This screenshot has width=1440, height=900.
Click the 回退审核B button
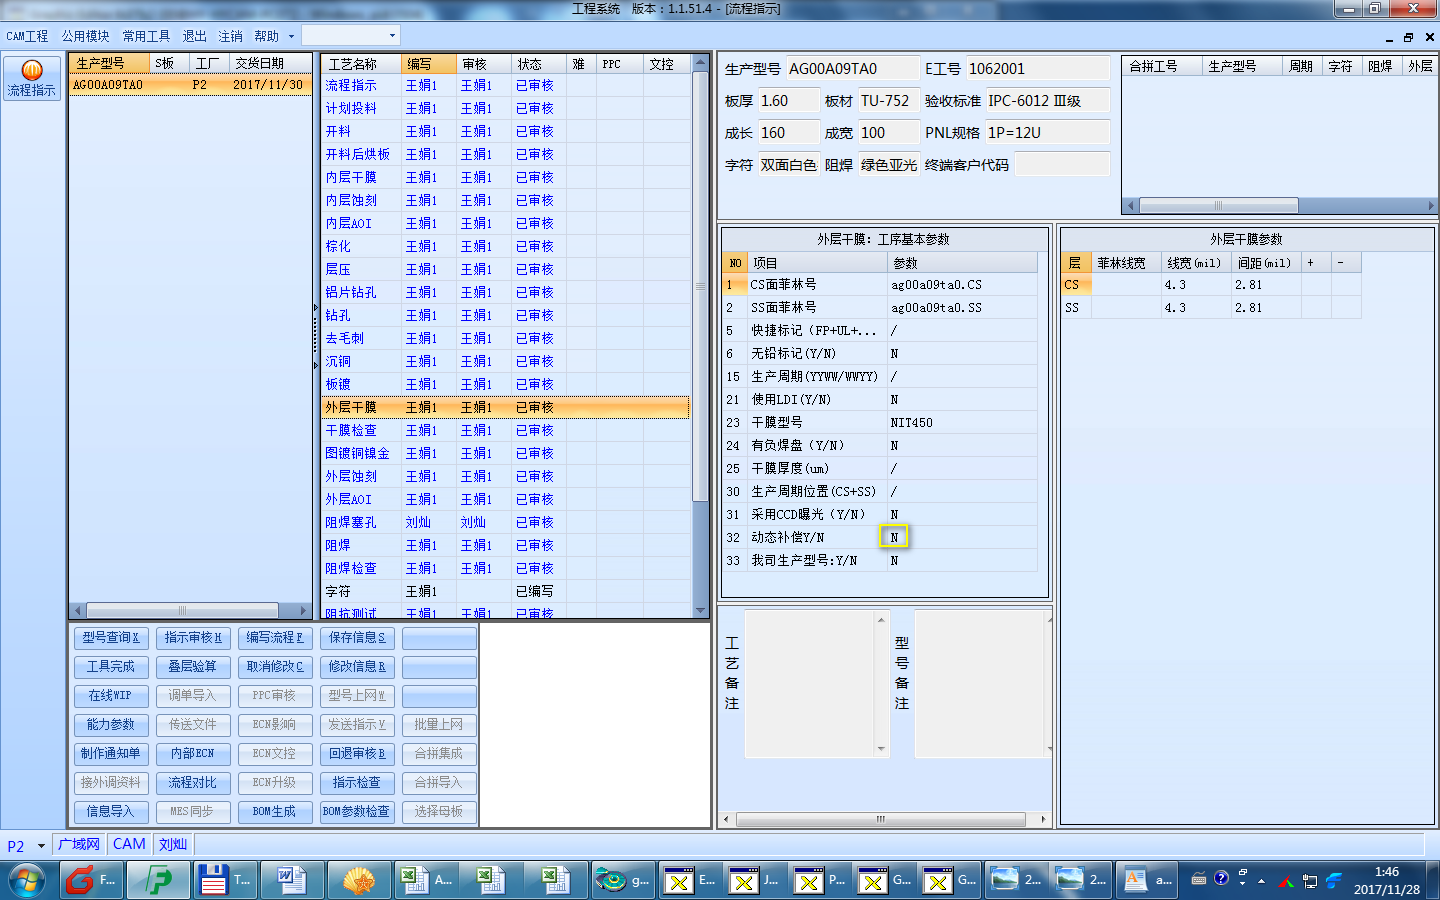pos(357,754)
